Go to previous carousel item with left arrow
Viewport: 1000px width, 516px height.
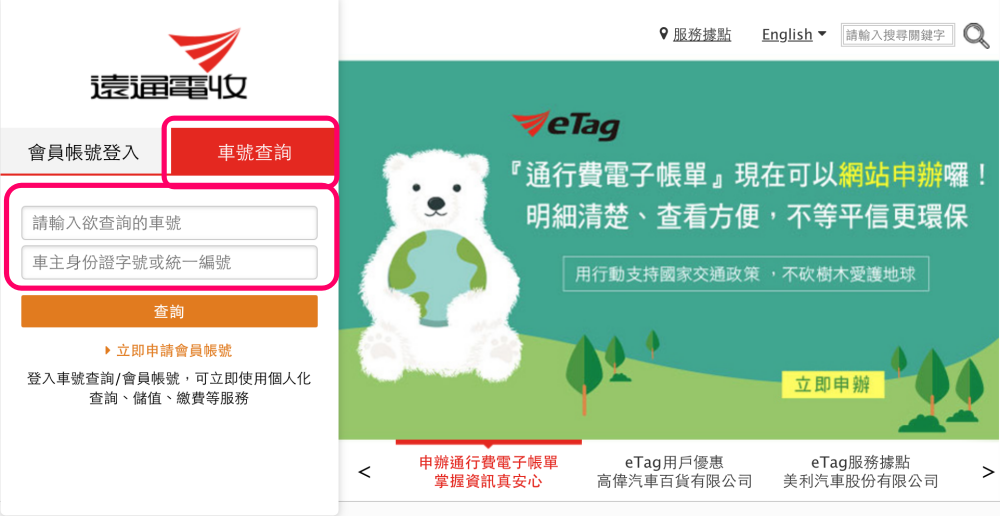[x=365, y=473]
